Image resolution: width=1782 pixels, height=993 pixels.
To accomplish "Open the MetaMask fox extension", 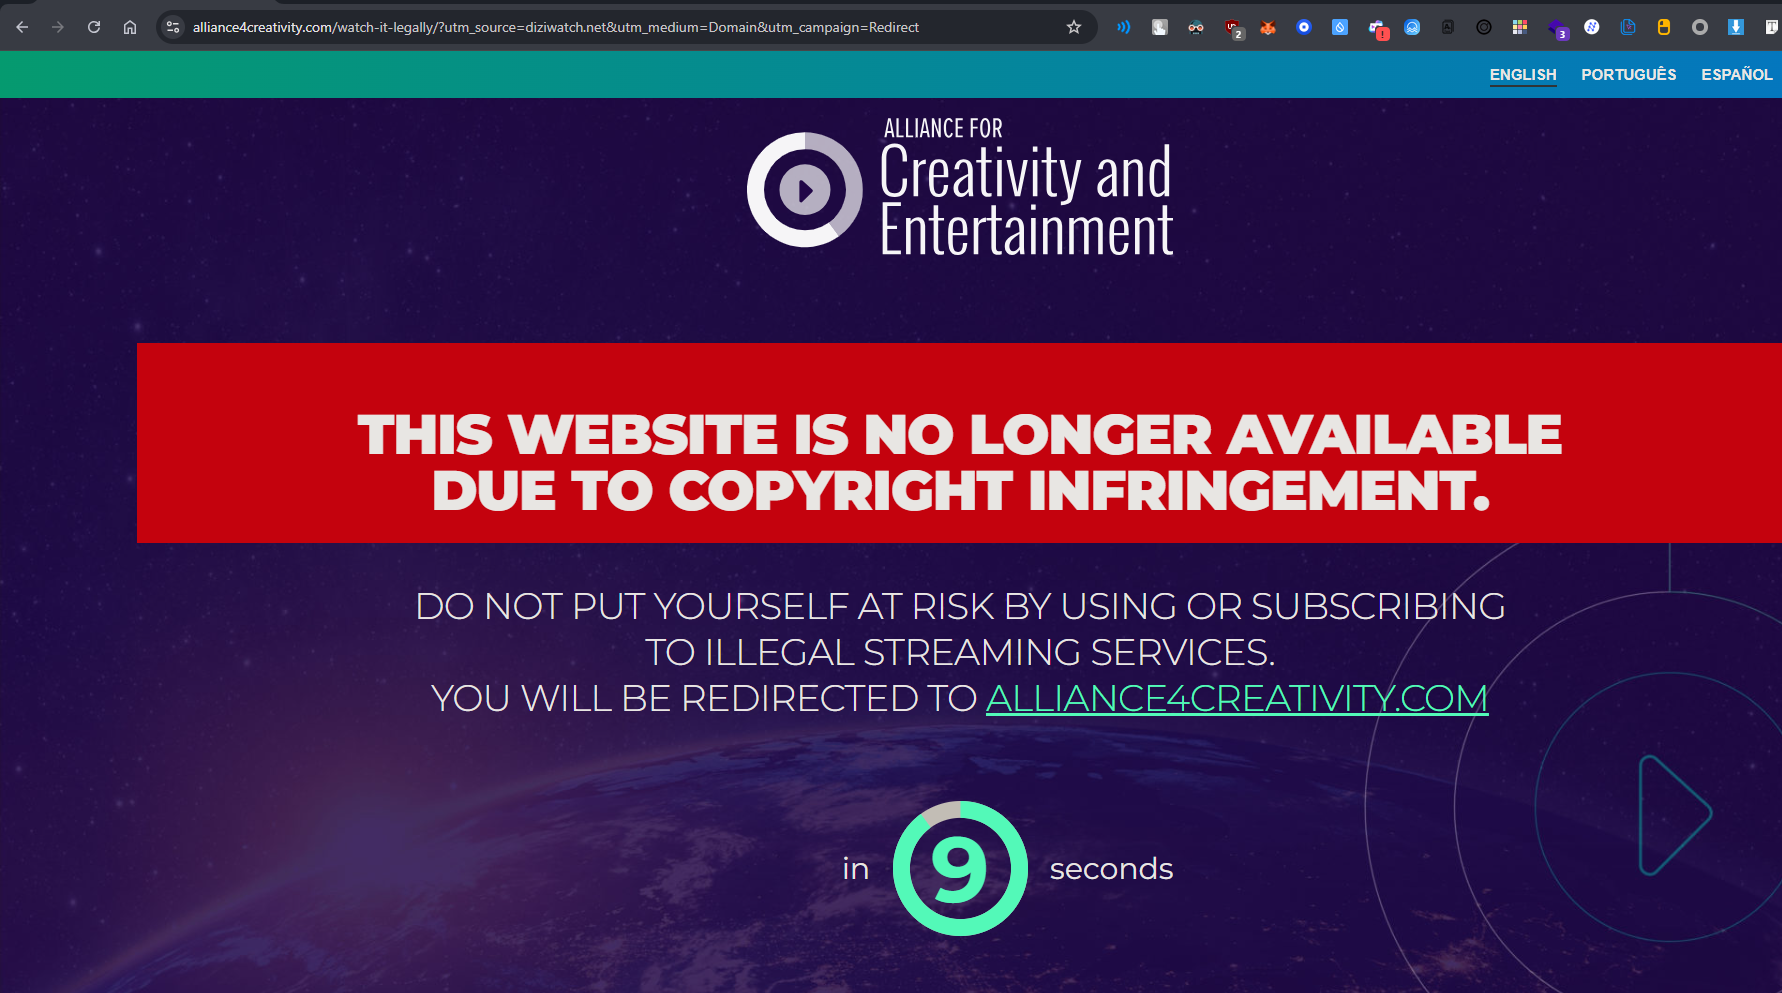I will 1268,27.
